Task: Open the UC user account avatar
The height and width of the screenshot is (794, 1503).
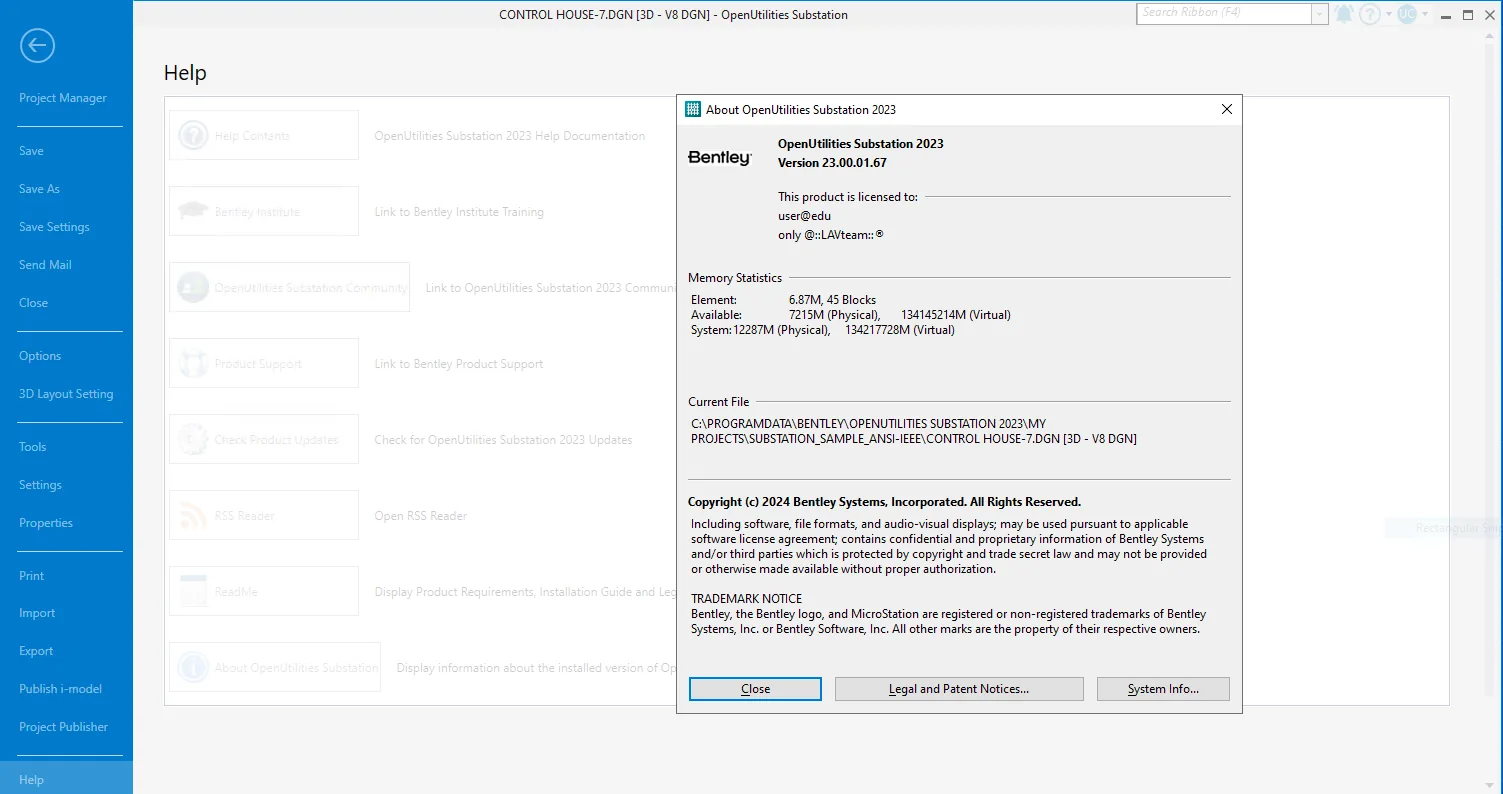Action: click(x=1407, y=14)
